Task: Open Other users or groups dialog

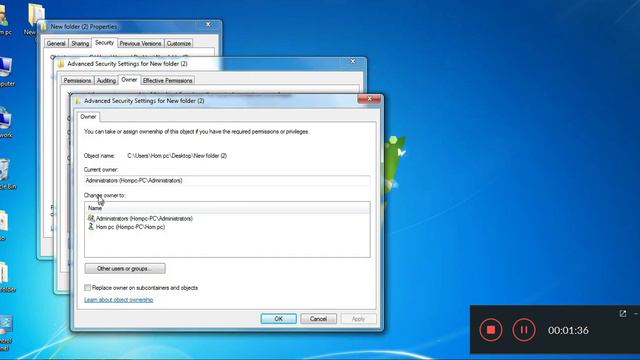Action: [x=125, y=269]
